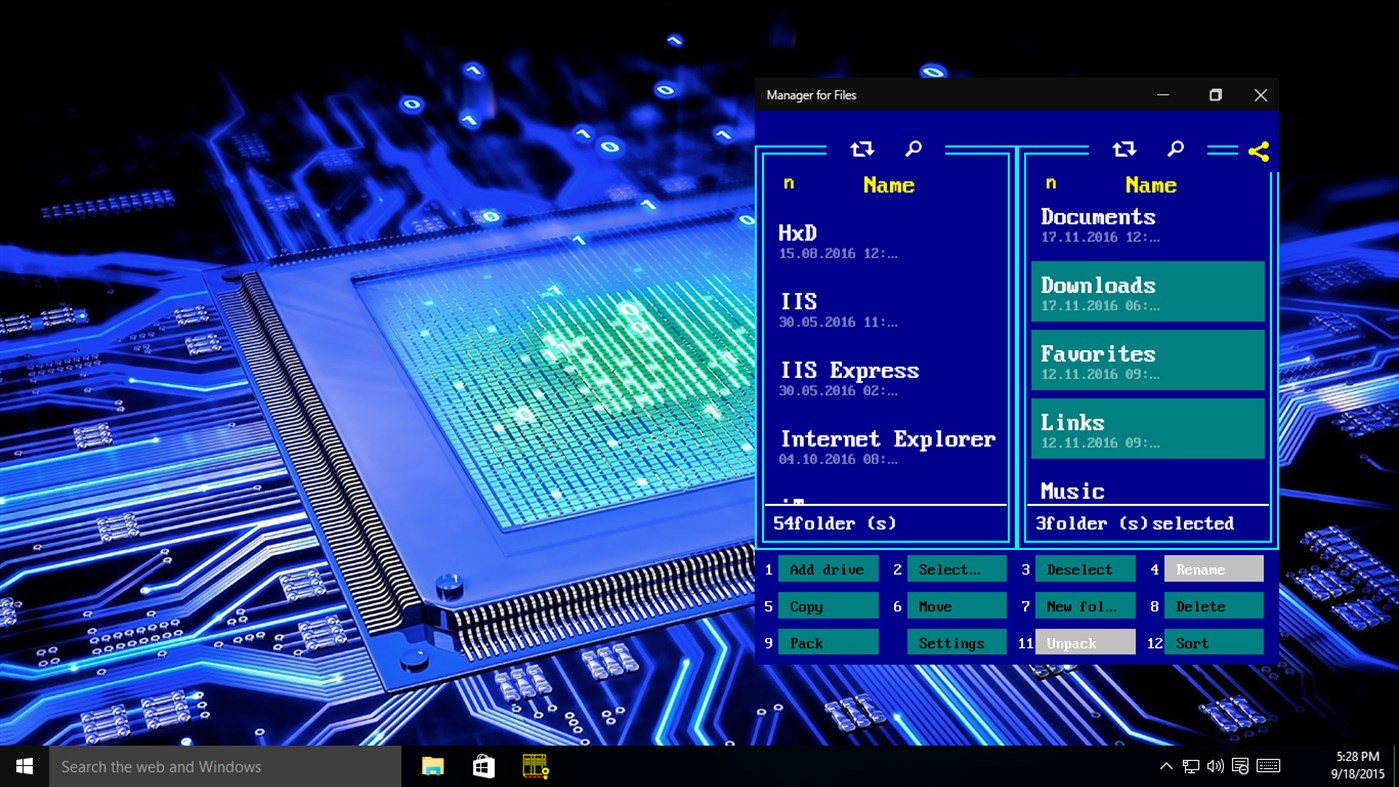The height and width of the screenshot is (787, 1399).
Task: Select the IIS Express folder
Action: coord(885,379)
